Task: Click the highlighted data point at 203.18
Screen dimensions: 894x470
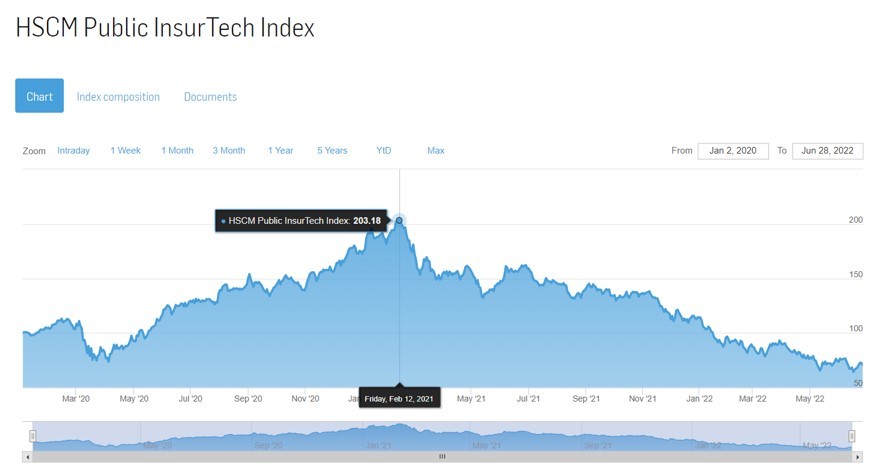Action: (x=400, y=220)
